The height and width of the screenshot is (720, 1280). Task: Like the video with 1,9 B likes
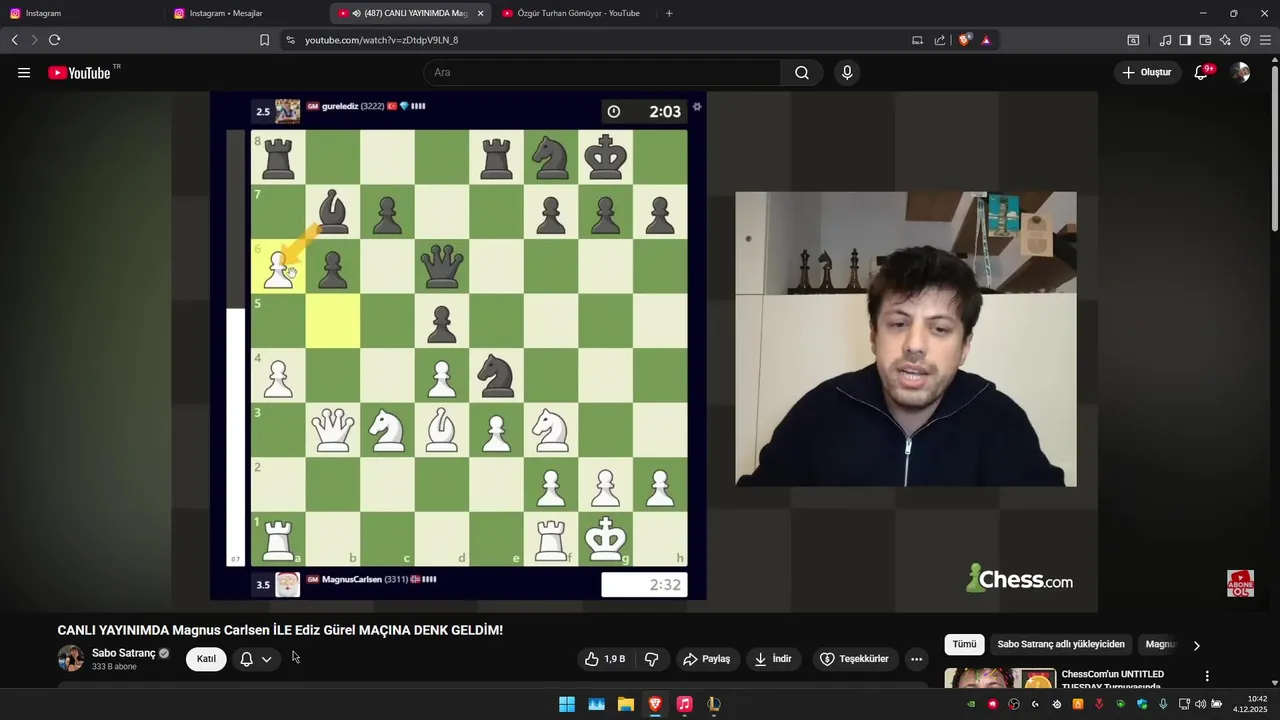604,659
